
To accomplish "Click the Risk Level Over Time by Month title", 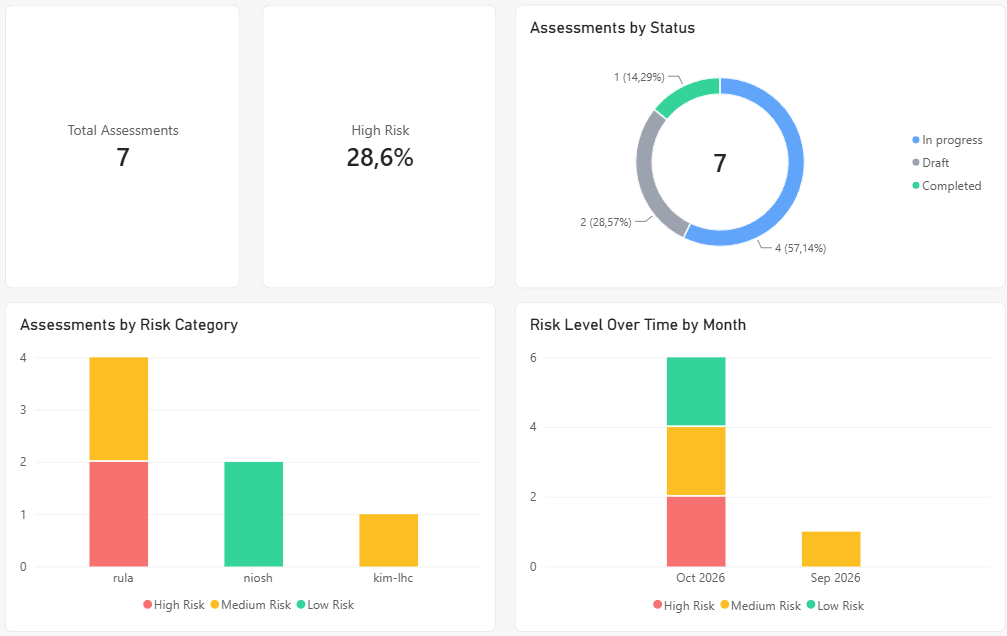I will 638,325.
